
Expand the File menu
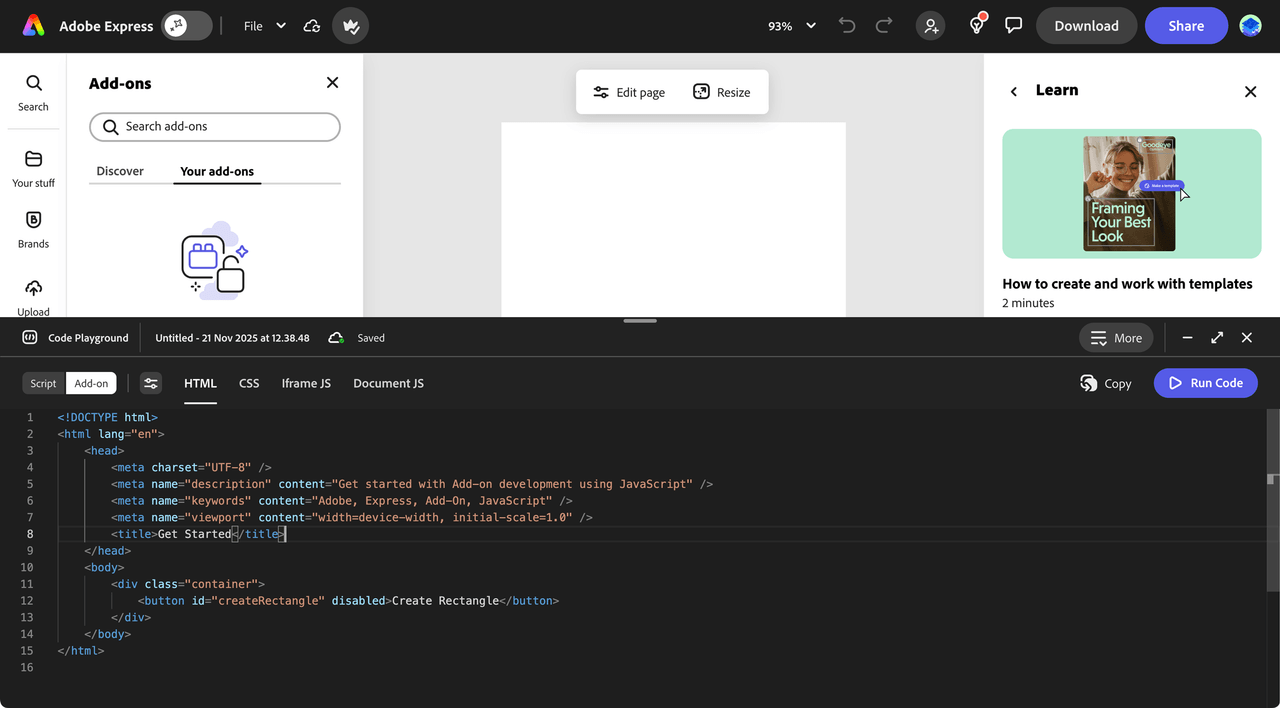pos(263,26)
